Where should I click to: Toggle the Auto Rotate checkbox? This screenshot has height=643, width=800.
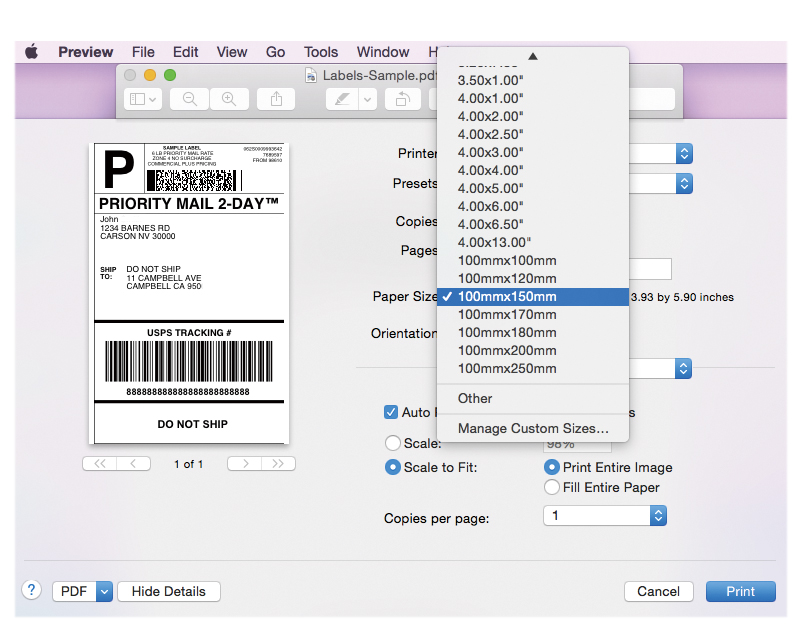point(391,412)
